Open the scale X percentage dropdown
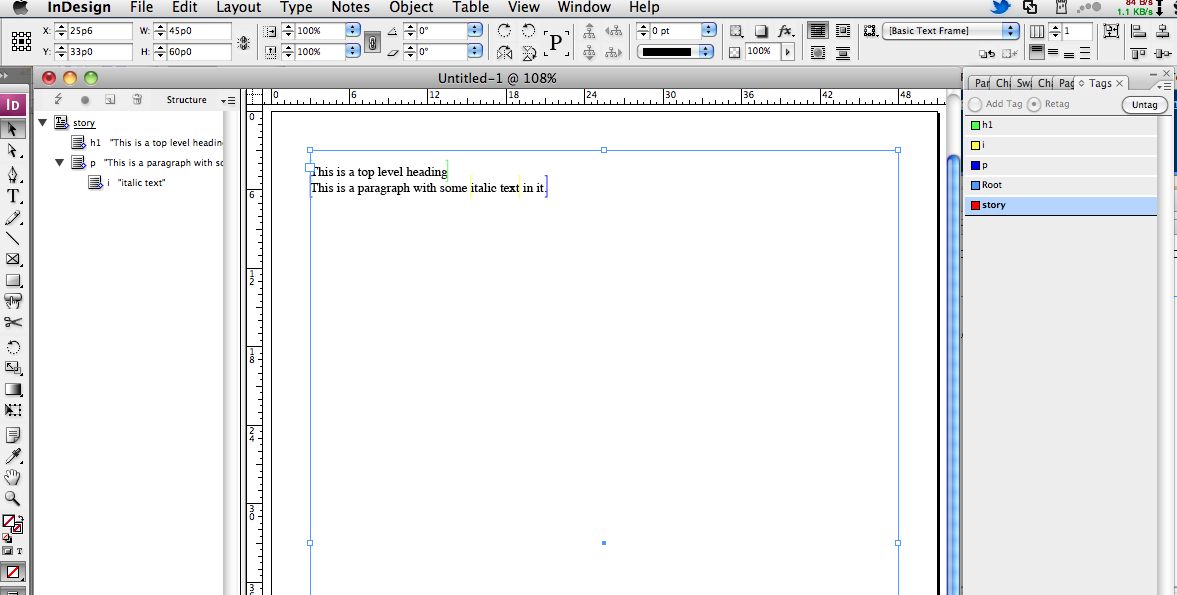The image size is (1177, 595). pyautogui.click(x=353, y=31)
